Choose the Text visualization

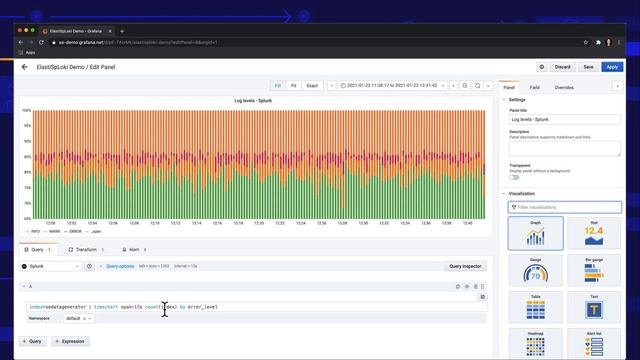click(x=594, y=307)
